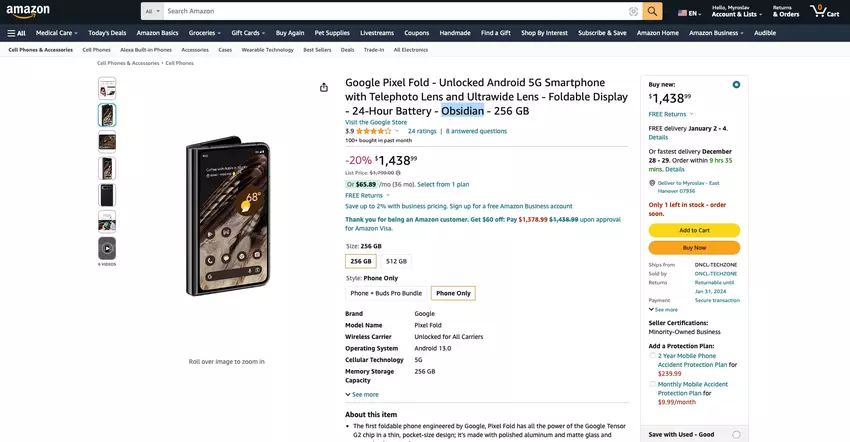Screen dimensions: 850x442
Task: Select the second product image thumbnail
Action: (x=107, y=115)
